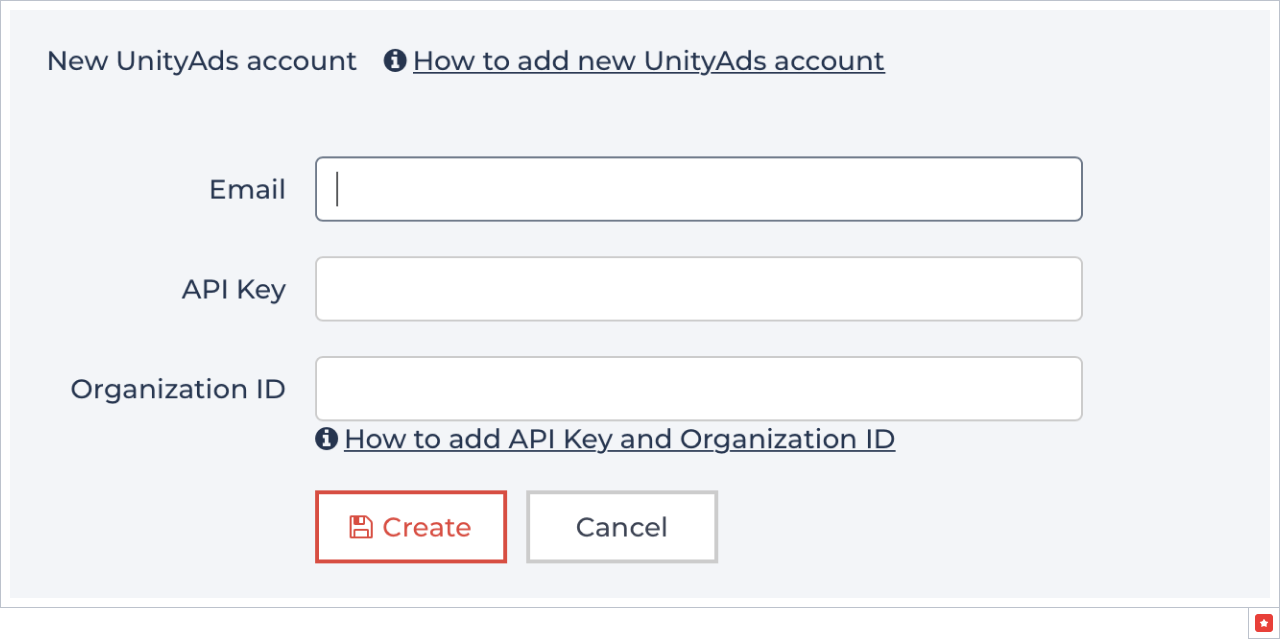1280x639 pixels.
Task: Focus the API Key text box
Action: point(699,288)
